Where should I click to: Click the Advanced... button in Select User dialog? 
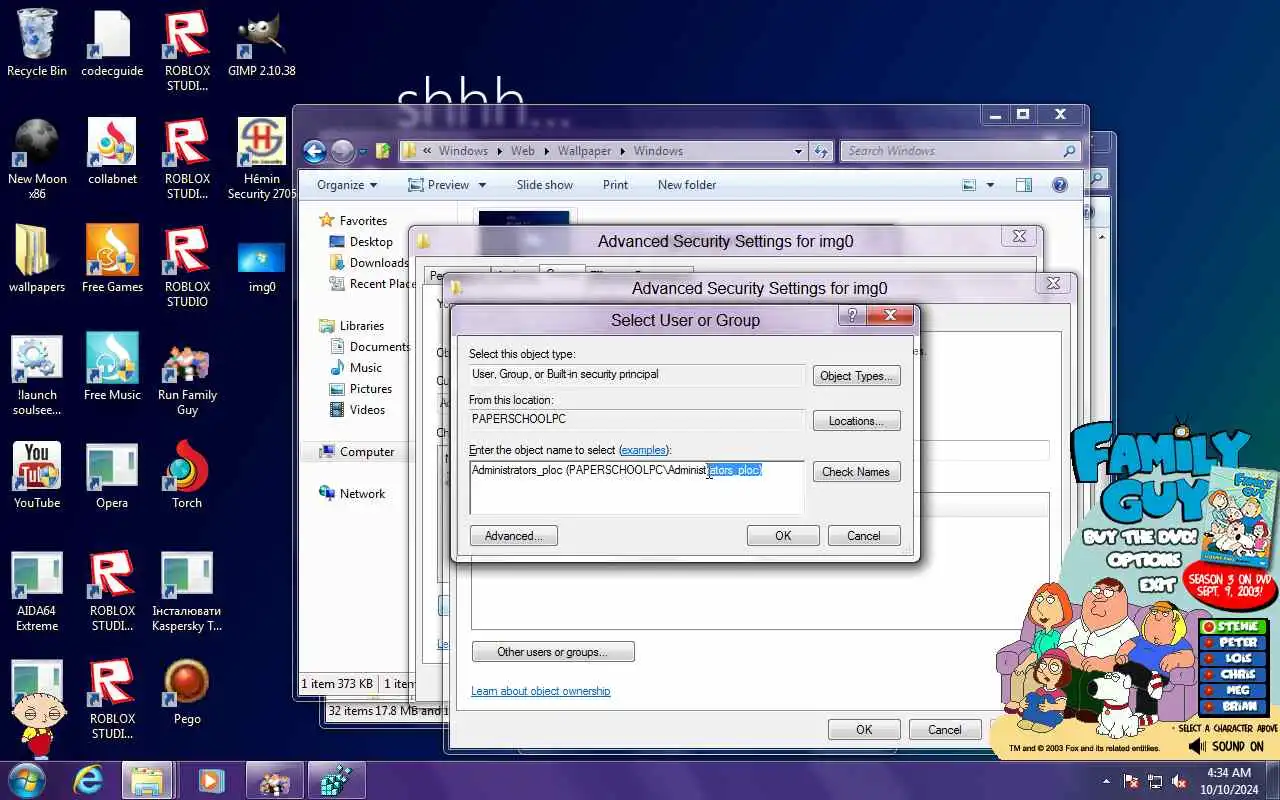(x=514, y=536)
